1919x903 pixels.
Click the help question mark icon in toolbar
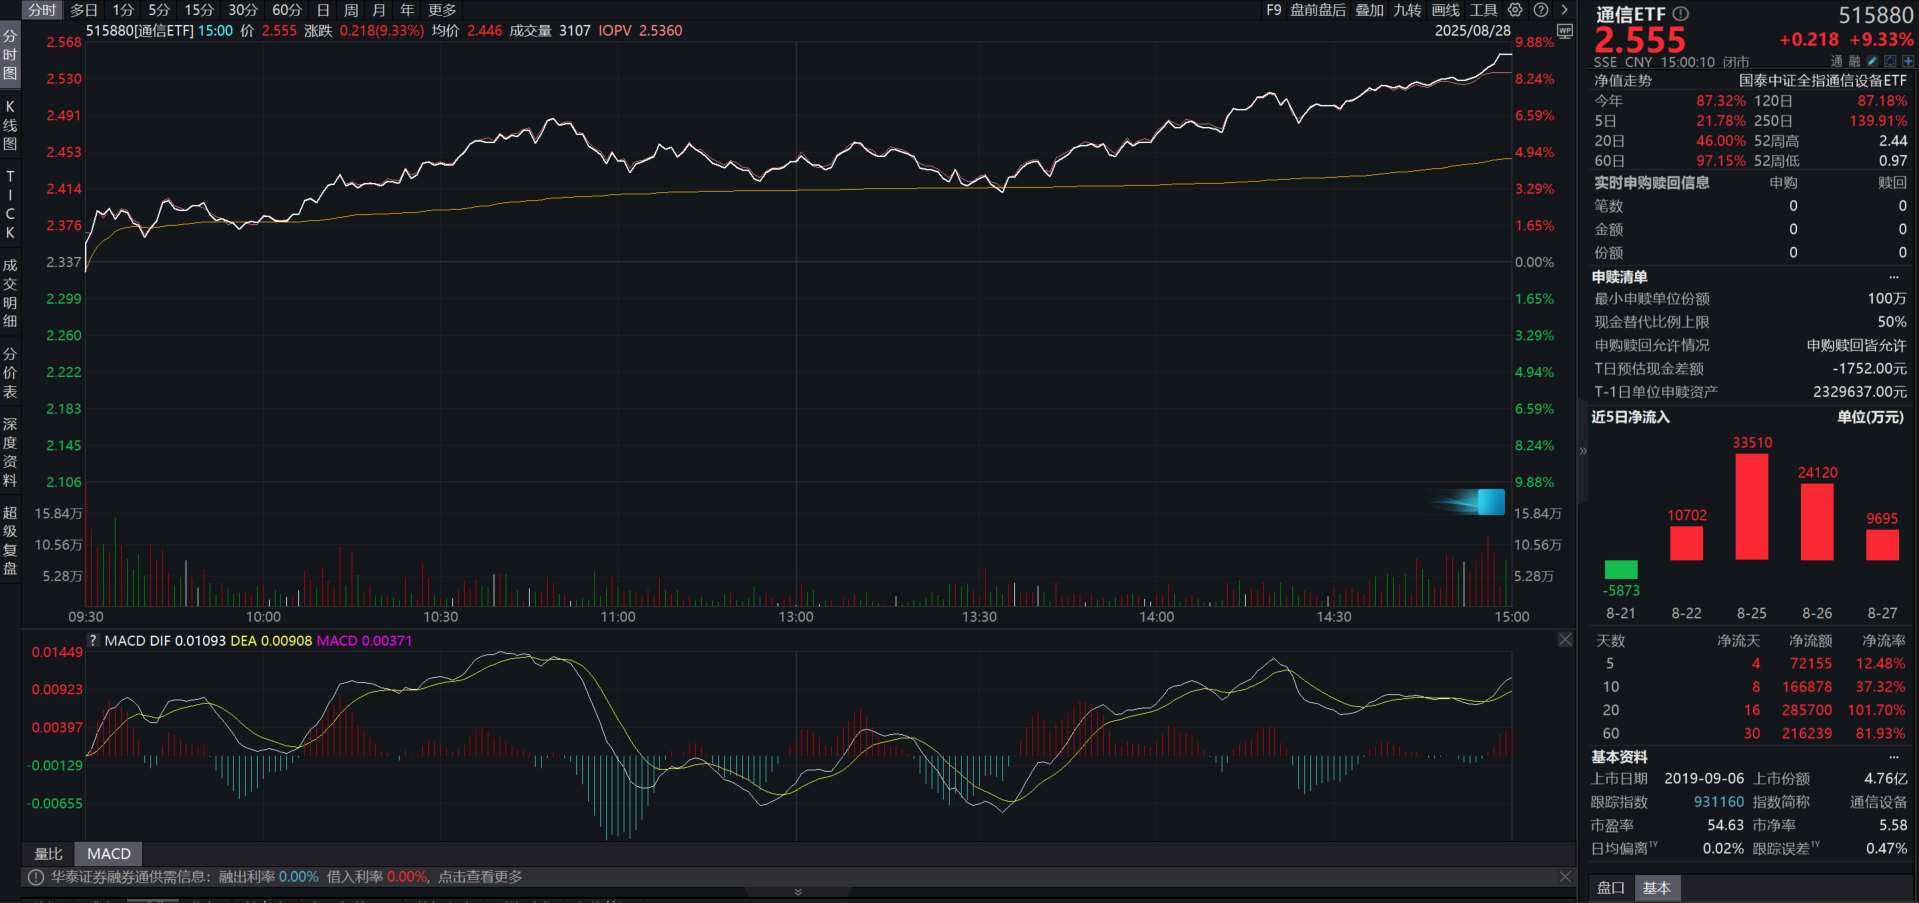pos(1541,10)
